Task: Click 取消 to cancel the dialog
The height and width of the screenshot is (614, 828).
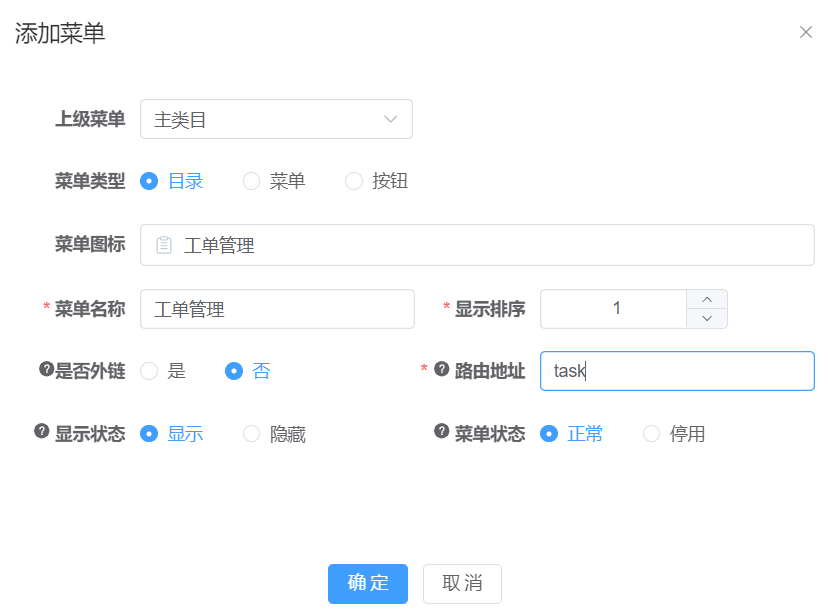Action: 462,583
